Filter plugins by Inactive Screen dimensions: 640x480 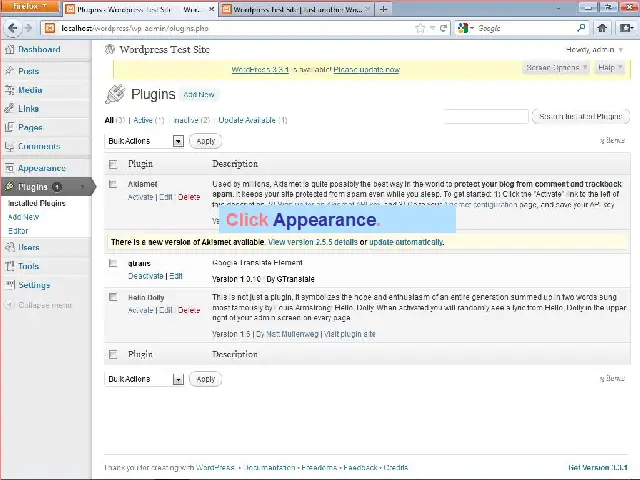coord(186,120)
